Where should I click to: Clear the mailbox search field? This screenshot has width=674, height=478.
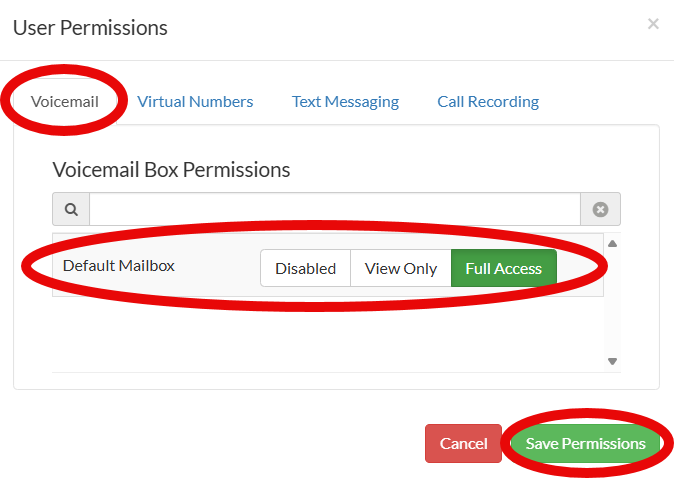(x=600, y=209)
